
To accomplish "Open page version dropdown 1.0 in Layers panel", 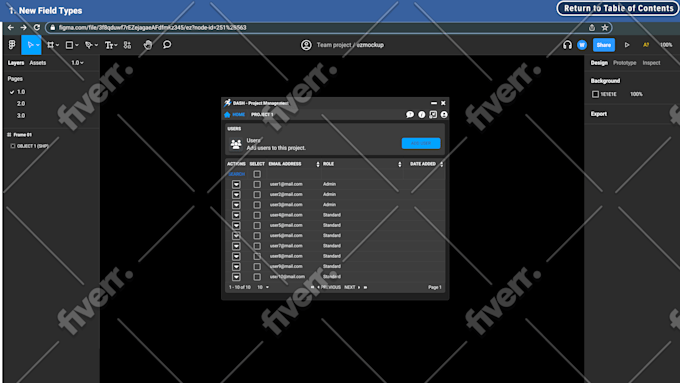I will [77, 63].
